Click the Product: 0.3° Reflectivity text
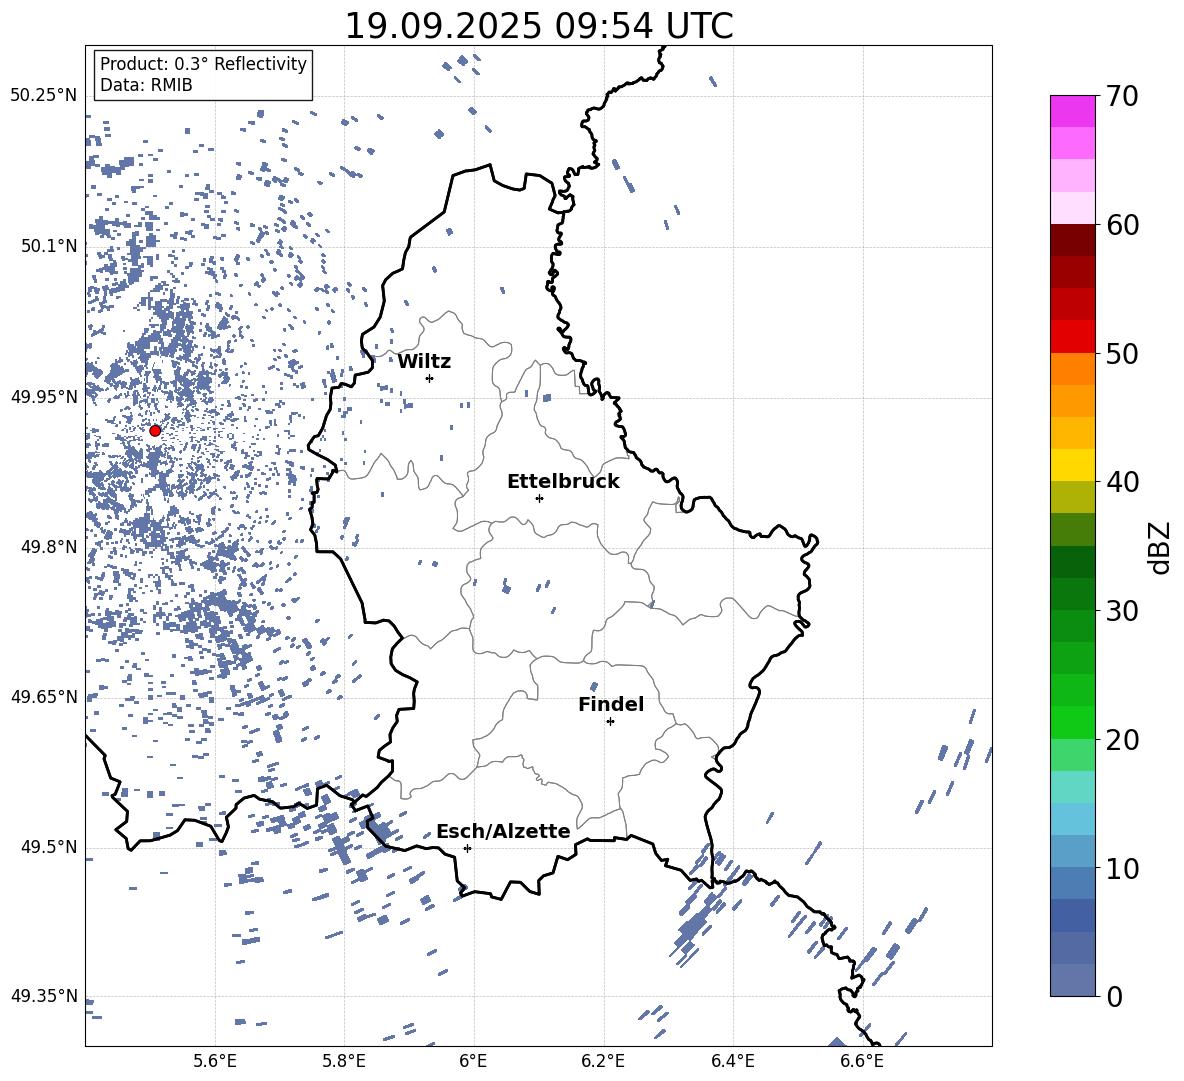1184x1081 pixels. click(x=203, y=64)
